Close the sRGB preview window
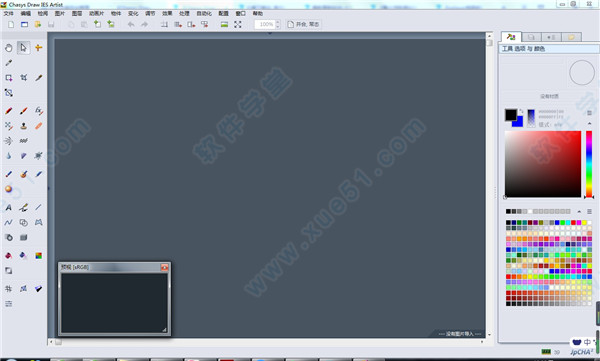 click(165, 267)
